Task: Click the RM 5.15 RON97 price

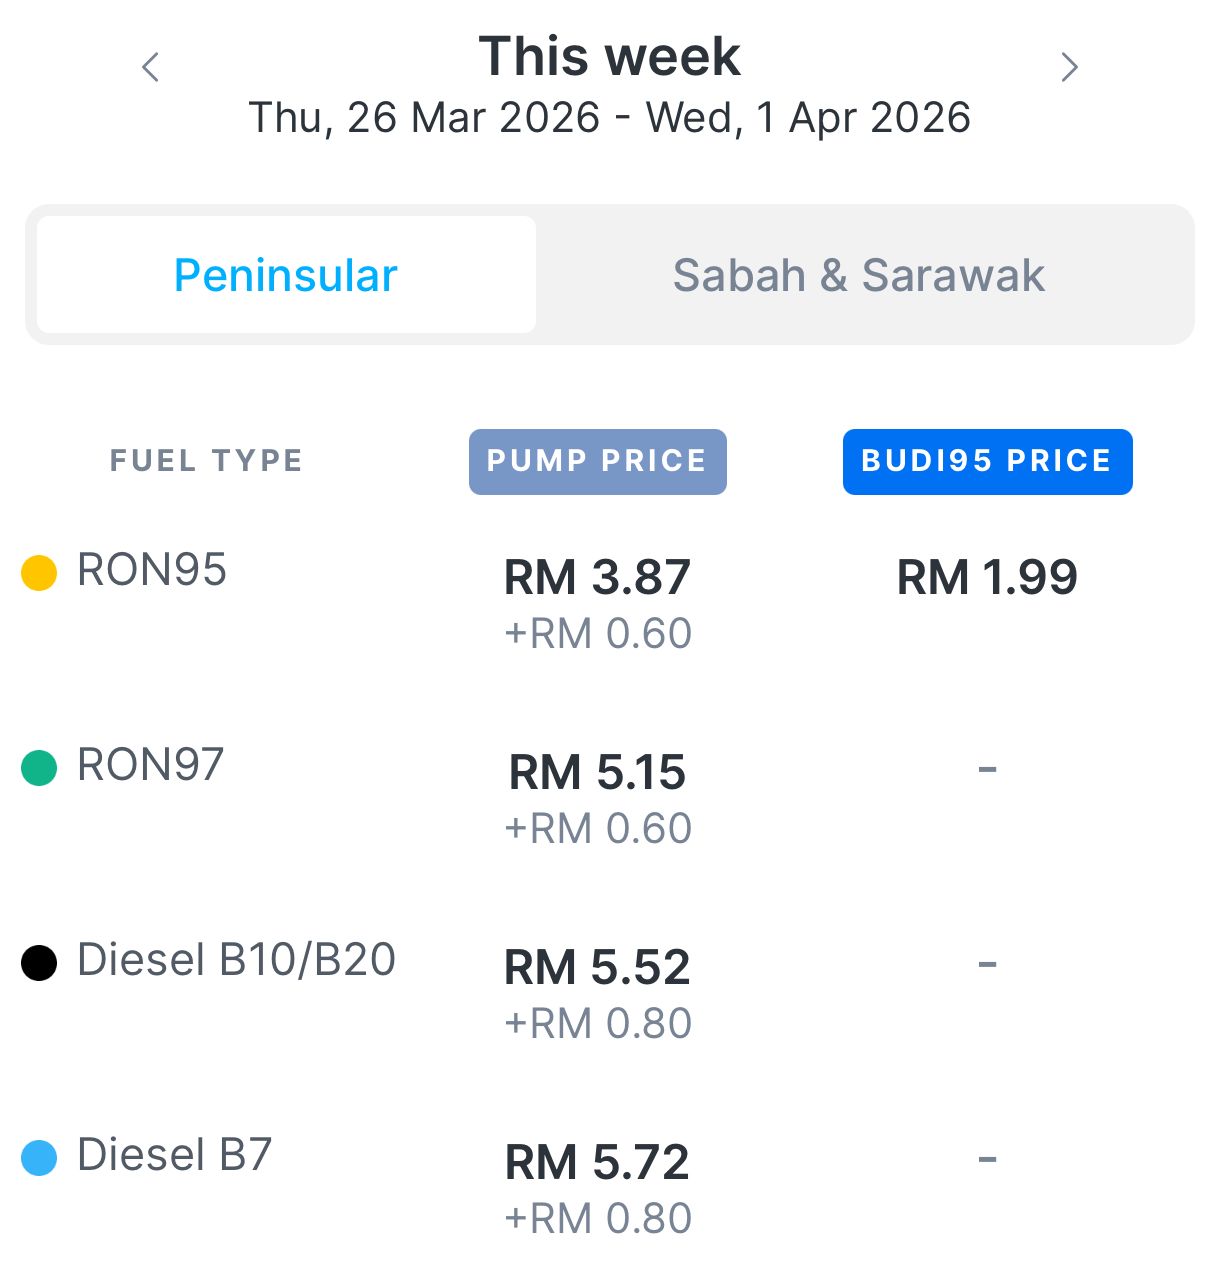Action: tap(597, 773)
